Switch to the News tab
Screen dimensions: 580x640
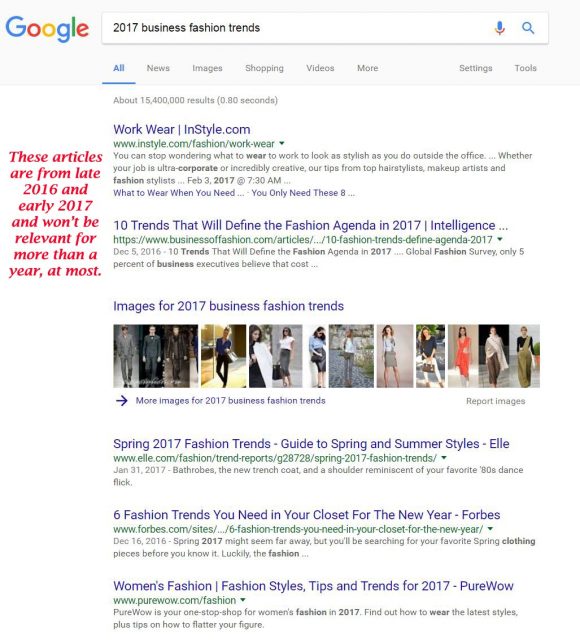pyautogui.click(x=158, y=68)
